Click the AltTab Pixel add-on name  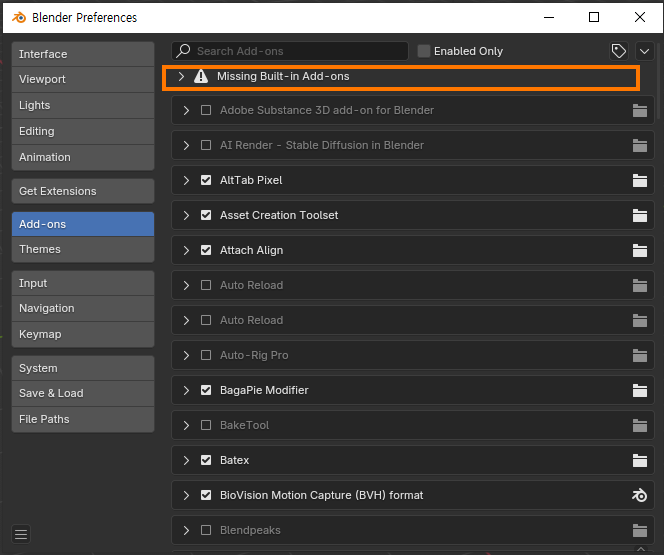(251, 180)
